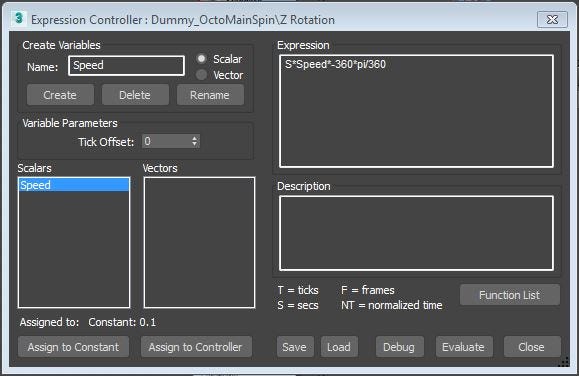Viewport: 579px width, 376px height.
Task: Select the Vector radio button
Action: [x=201, y=75]
